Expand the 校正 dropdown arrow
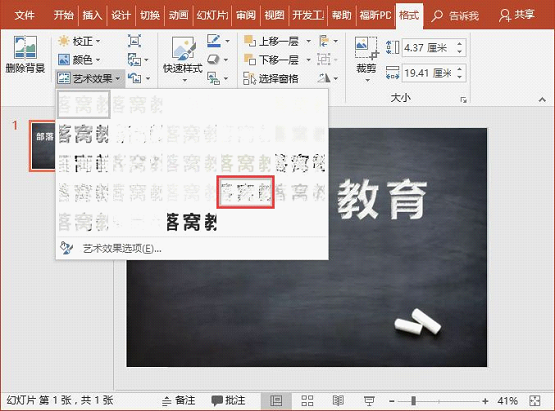 click(98, 41)
